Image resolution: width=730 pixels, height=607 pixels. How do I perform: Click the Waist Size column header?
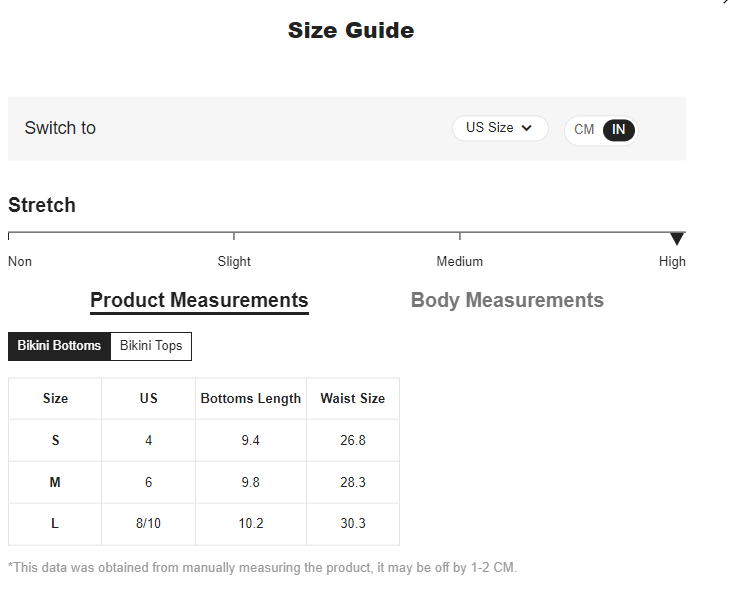(x=353, y=398)
